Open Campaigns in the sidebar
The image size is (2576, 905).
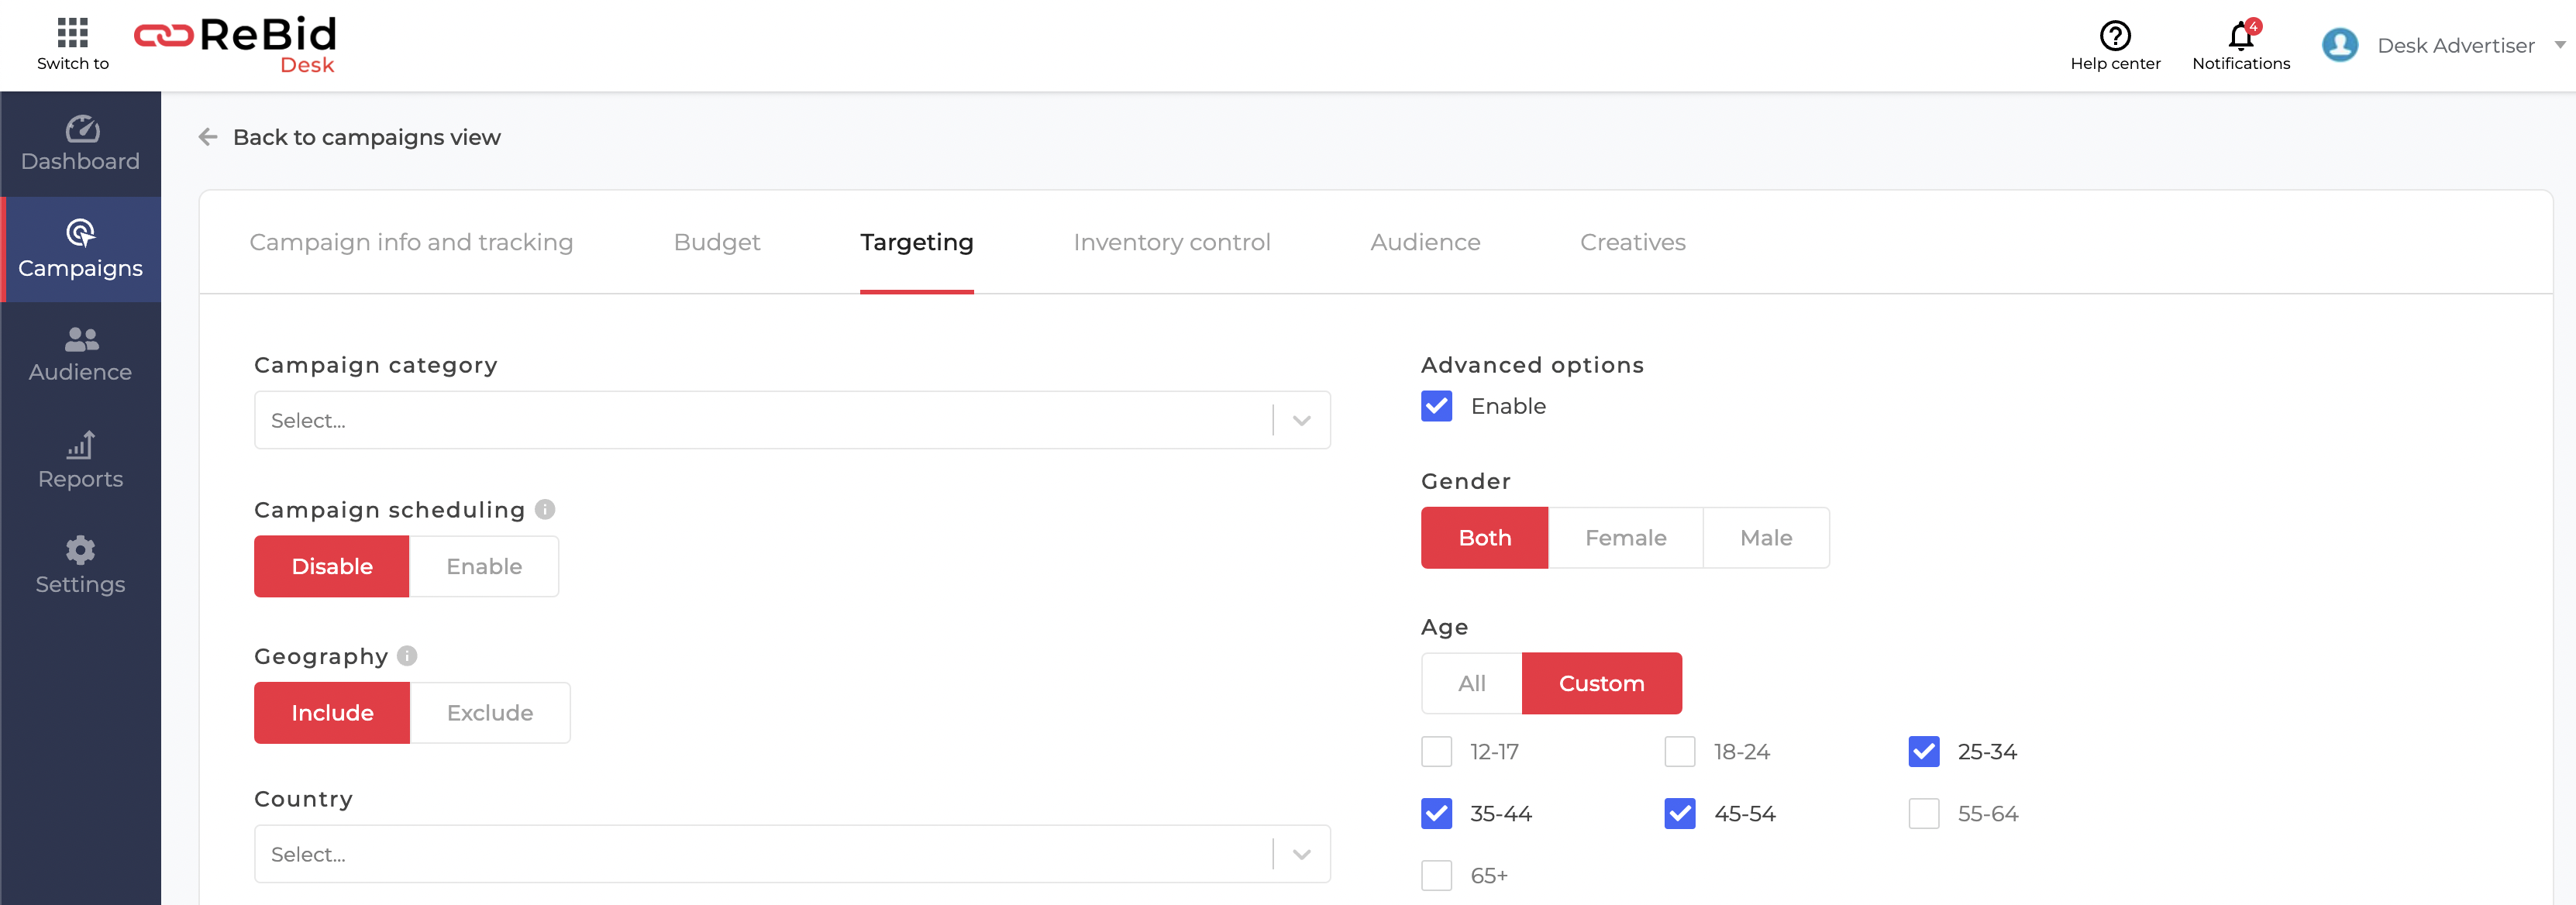point(81,250)
